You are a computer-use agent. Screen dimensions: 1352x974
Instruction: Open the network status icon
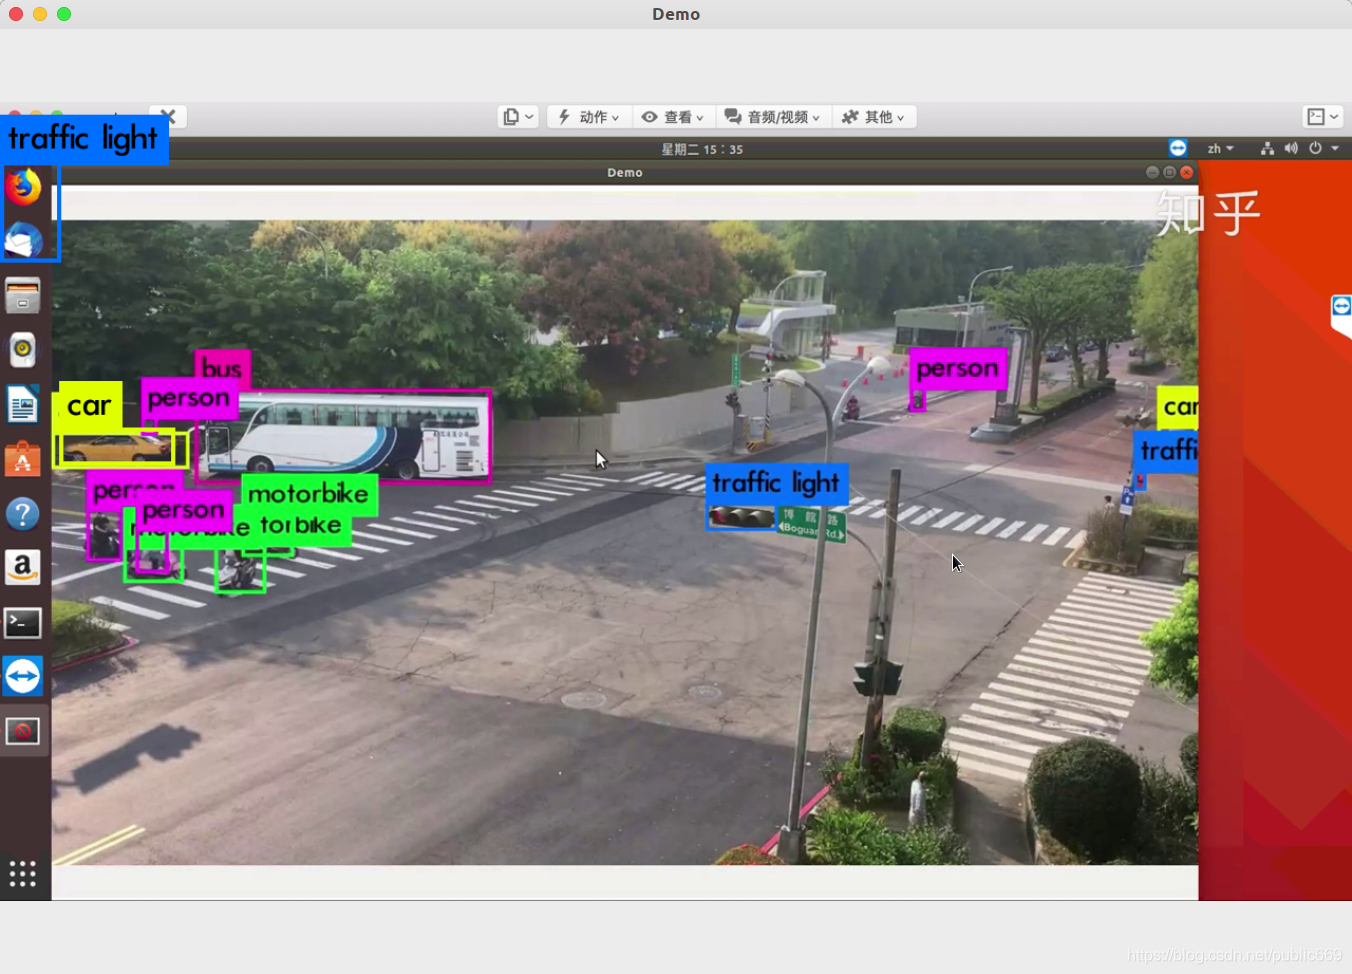click(x=1267, y=148)
